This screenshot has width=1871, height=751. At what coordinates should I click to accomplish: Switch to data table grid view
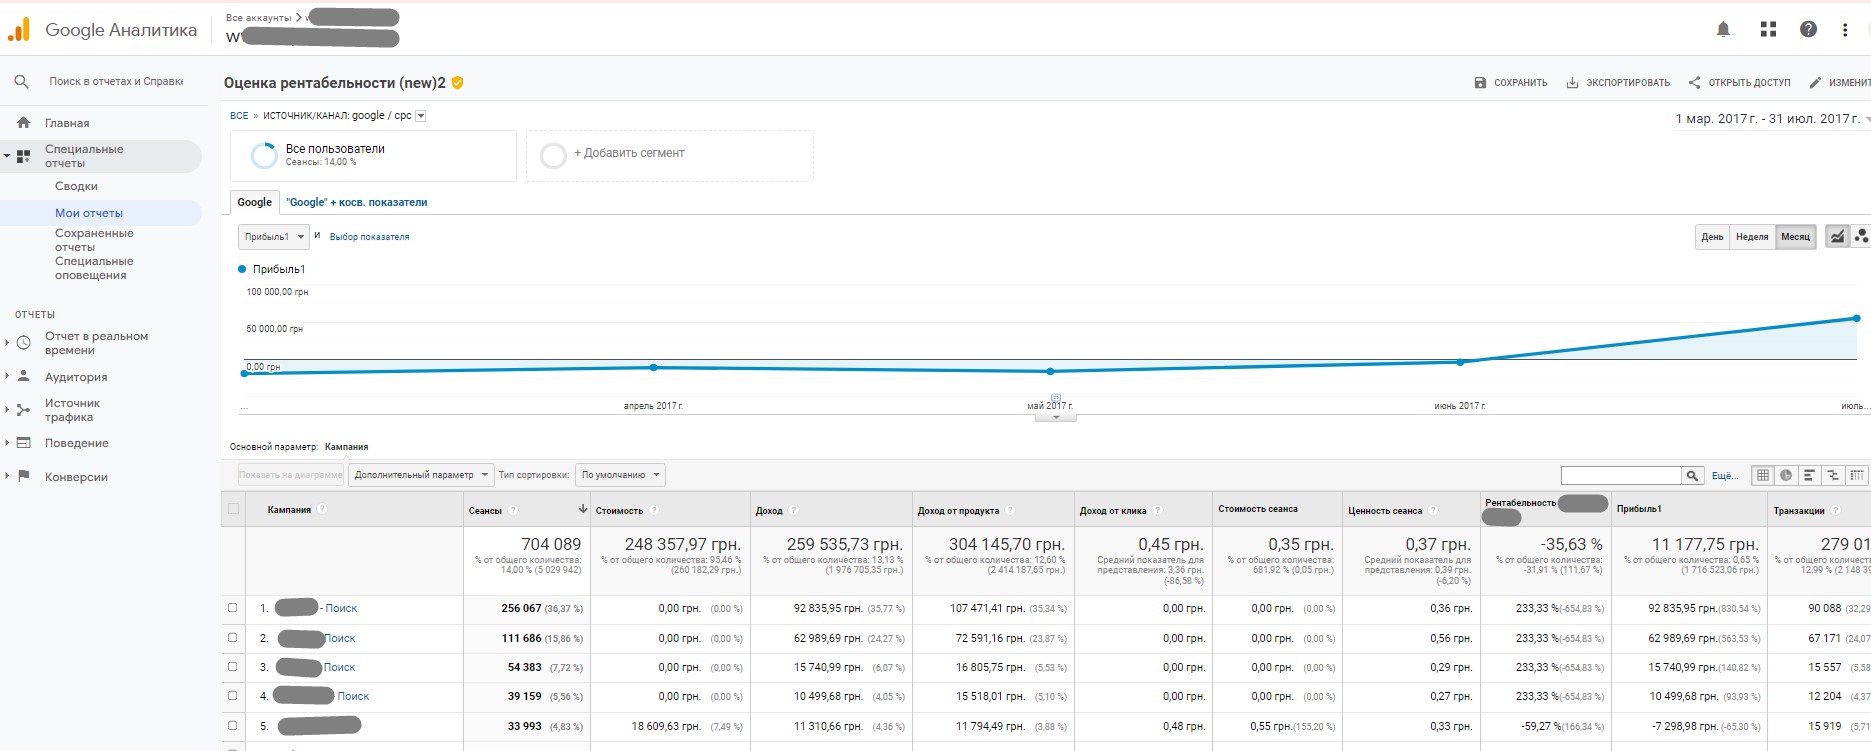1762,475
